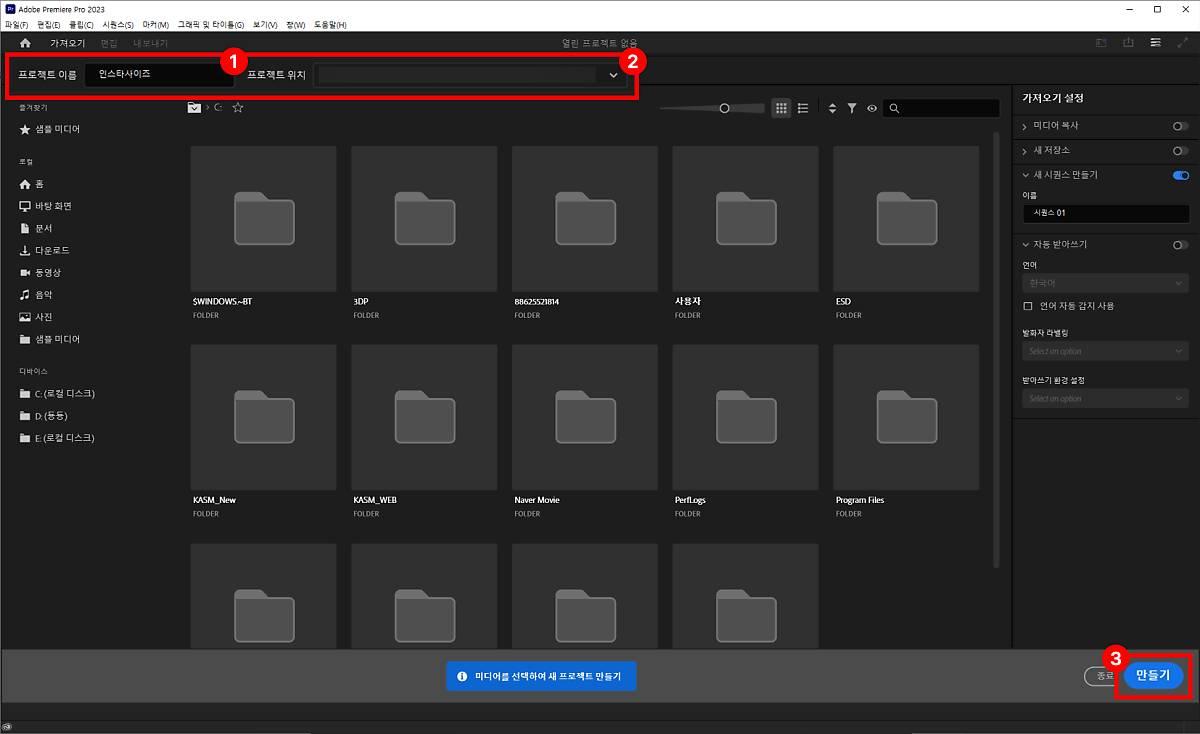Viewport: 1200px width, 734px height.
Task: Open the Program Files folder thumbnail
Action: pos(906,417)
